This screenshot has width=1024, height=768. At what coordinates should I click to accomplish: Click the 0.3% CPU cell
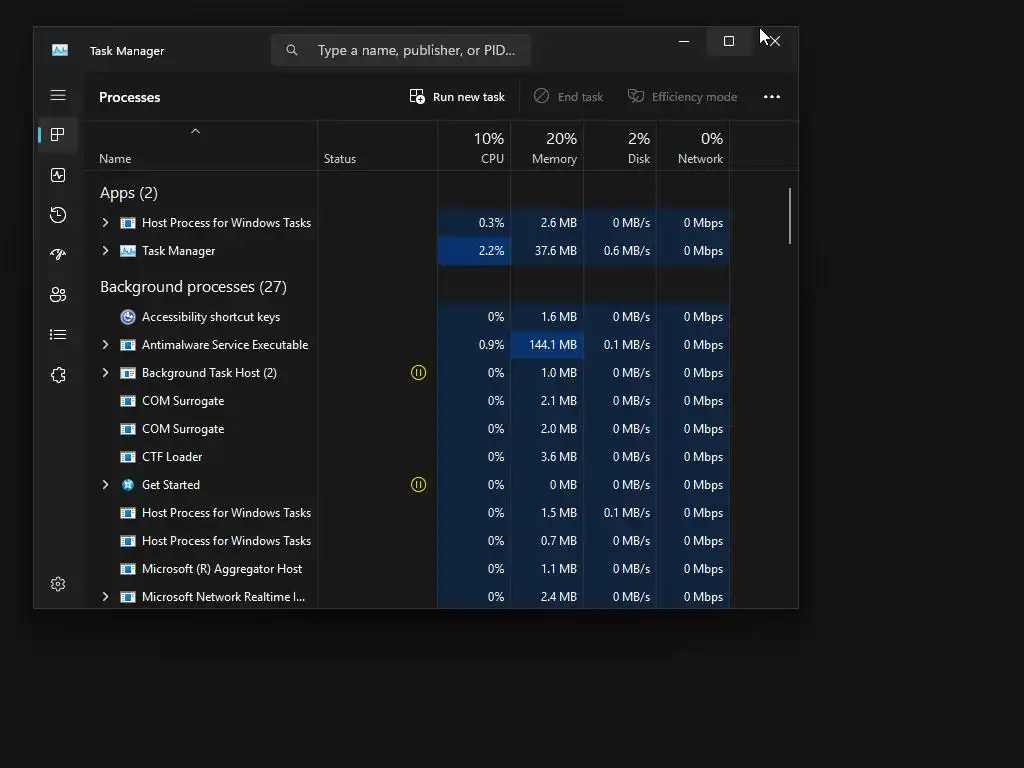[474, 223]
